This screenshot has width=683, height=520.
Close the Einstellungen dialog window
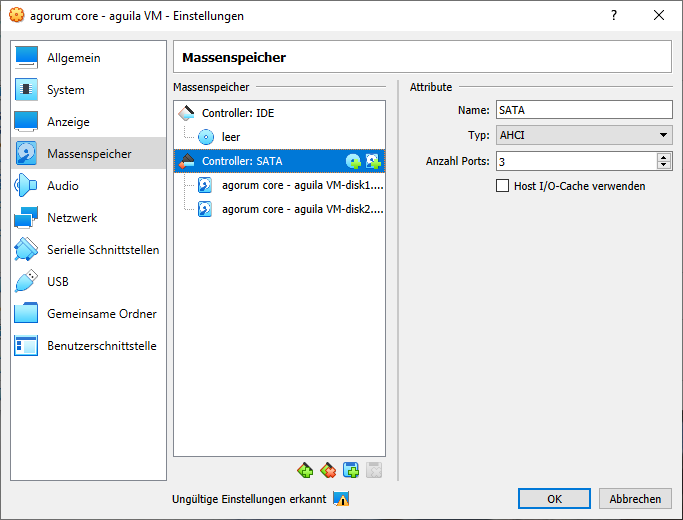pyautogui.click(x=659, y=16)
